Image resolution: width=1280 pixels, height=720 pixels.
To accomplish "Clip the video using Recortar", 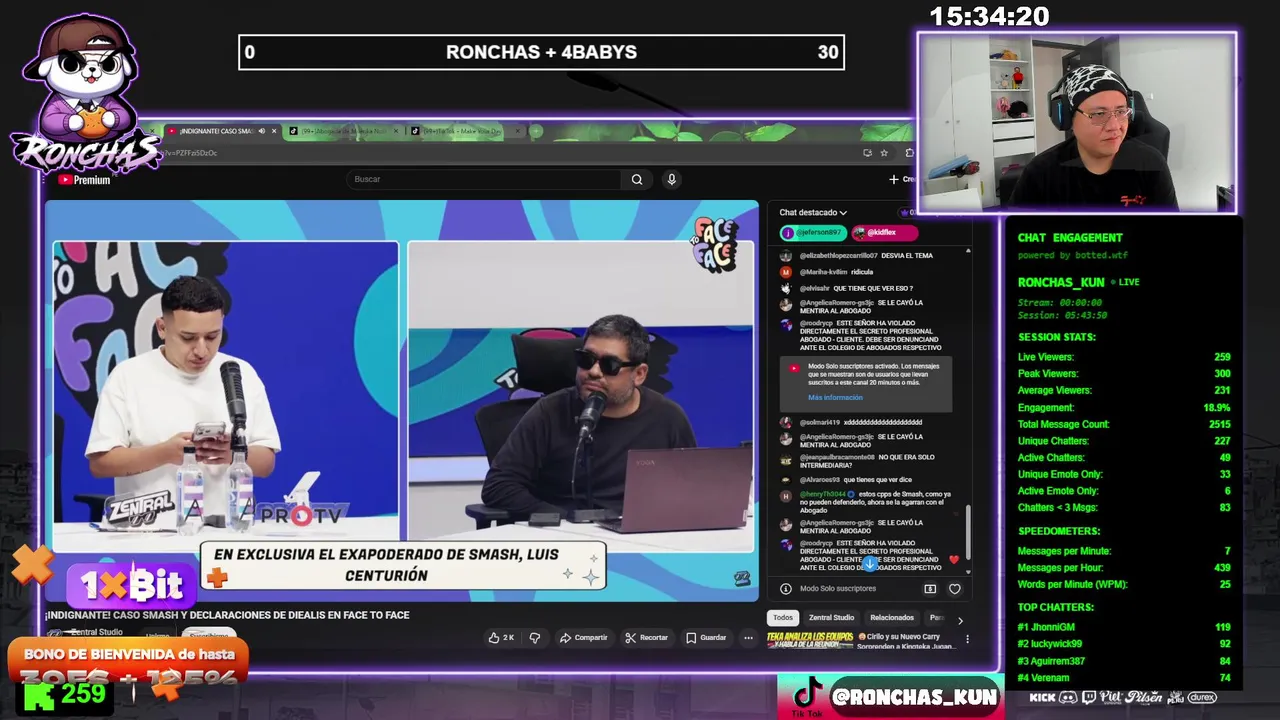I will [x=646, y=637].
